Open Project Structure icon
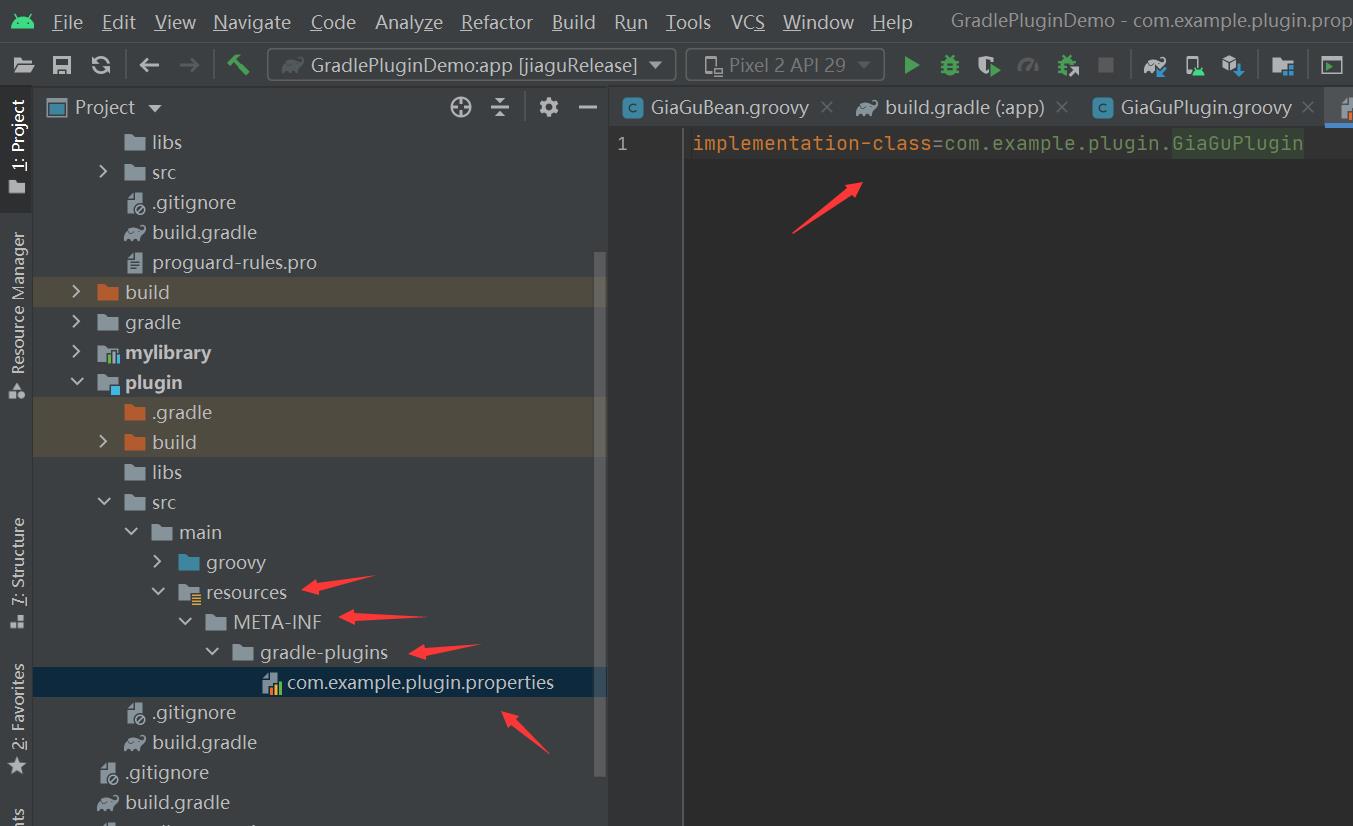Image resolution: width=1353 pixels, height=826 pixels. coord(1283,65)
